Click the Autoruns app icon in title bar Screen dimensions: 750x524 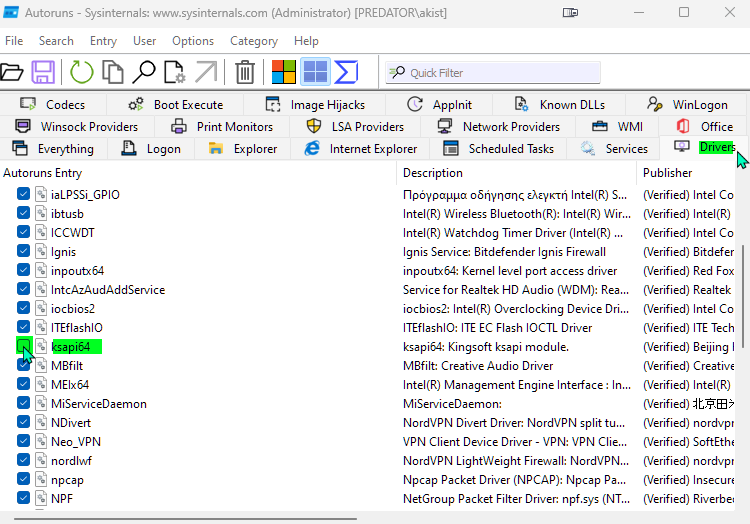(11, 12)
